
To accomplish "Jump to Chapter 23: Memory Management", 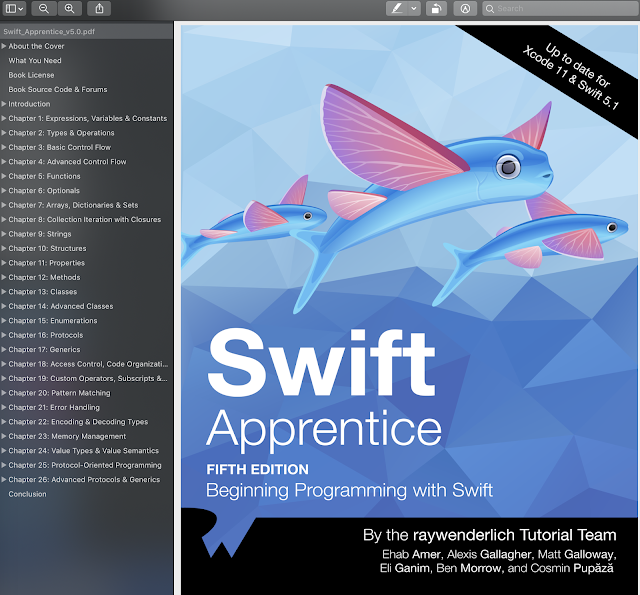I will tap(67, 436).
